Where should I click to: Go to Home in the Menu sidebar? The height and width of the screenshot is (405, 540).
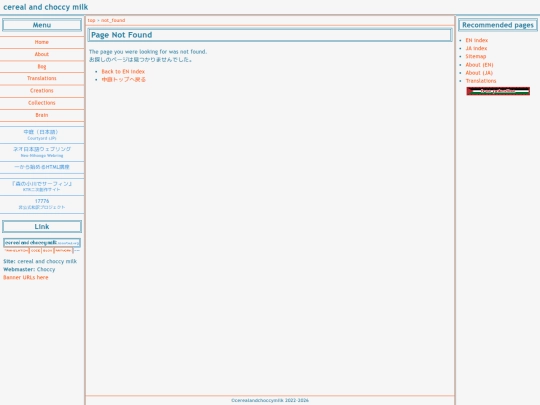tap(42, 42)
